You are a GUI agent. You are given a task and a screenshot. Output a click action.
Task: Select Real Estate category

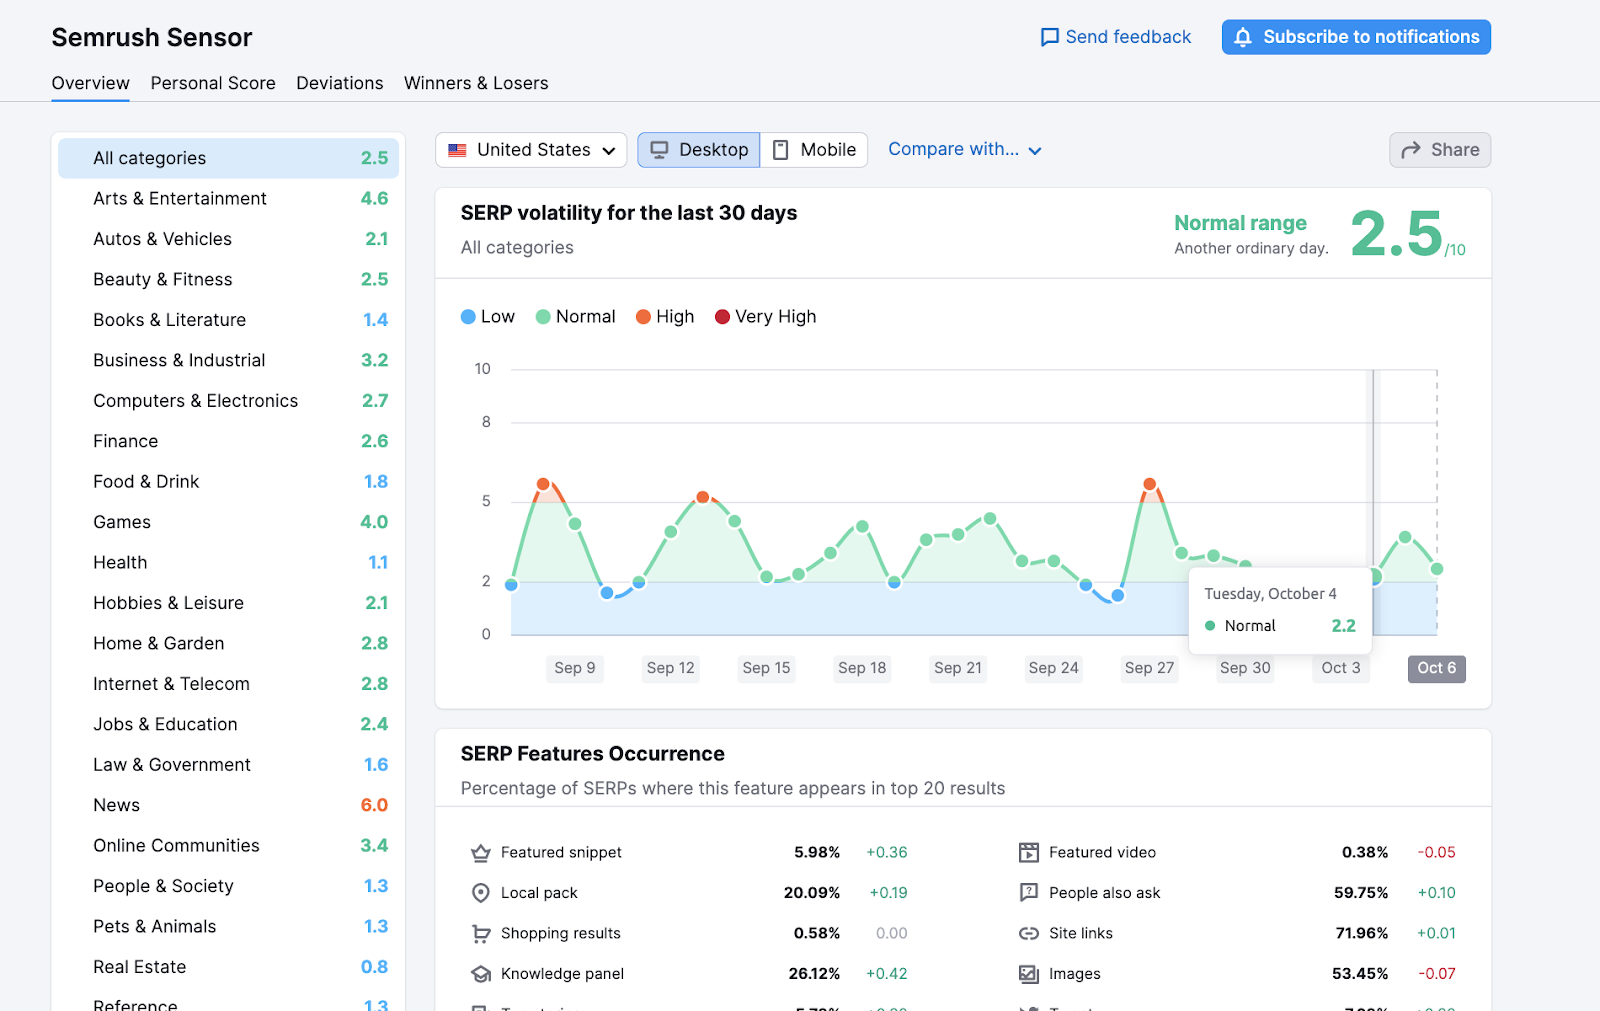coord(229,967)
